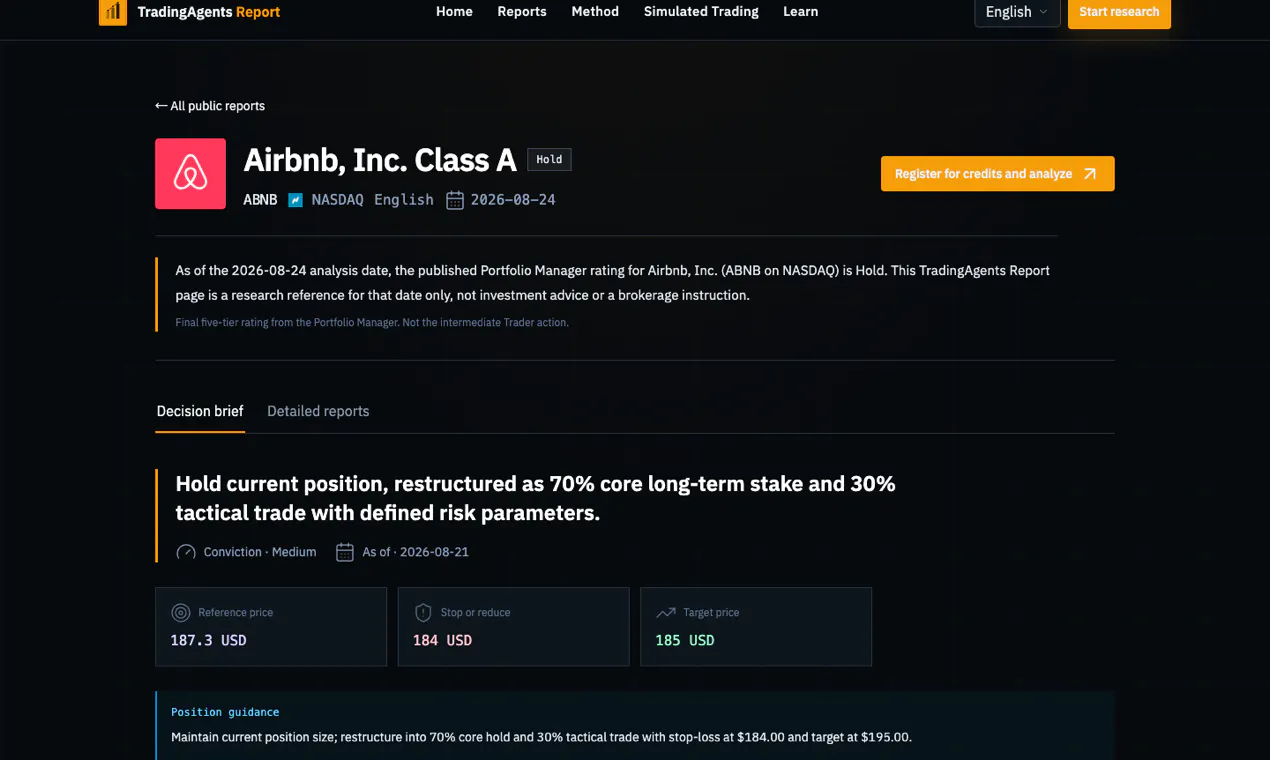Click the Final five-tier rating footnote

(372, 323)
